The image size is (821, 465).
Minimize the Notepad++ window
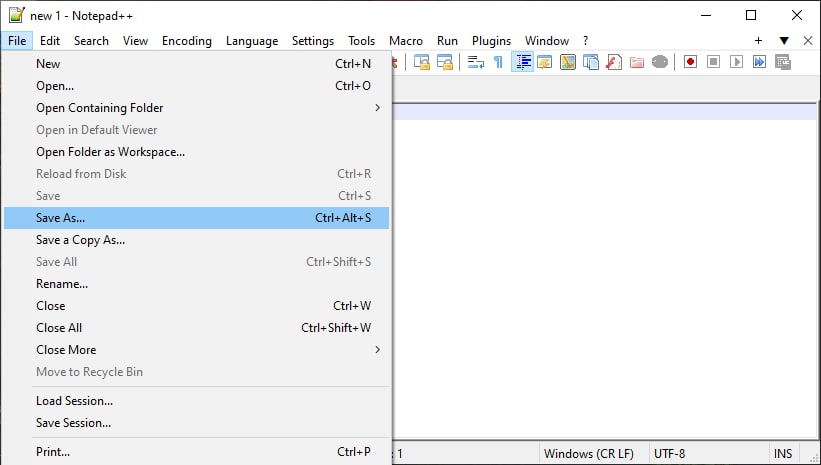coord(706,15)
